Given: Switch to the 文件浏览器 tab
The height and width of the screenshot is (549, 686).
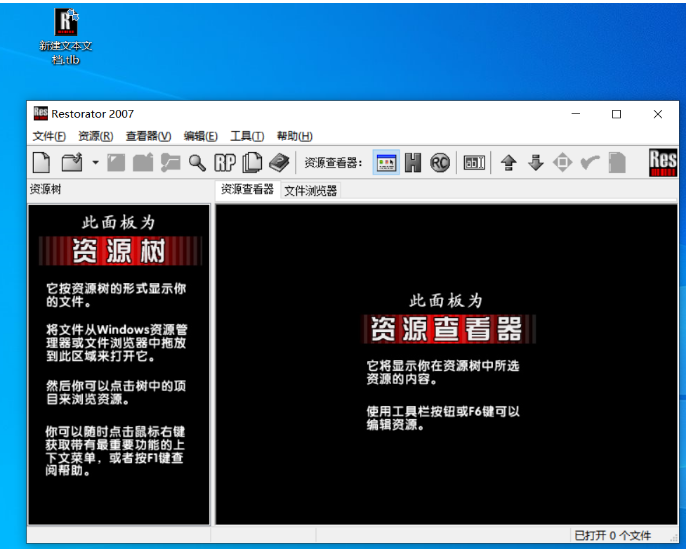Looking at the screenshot, I should (x=311, y=191).
